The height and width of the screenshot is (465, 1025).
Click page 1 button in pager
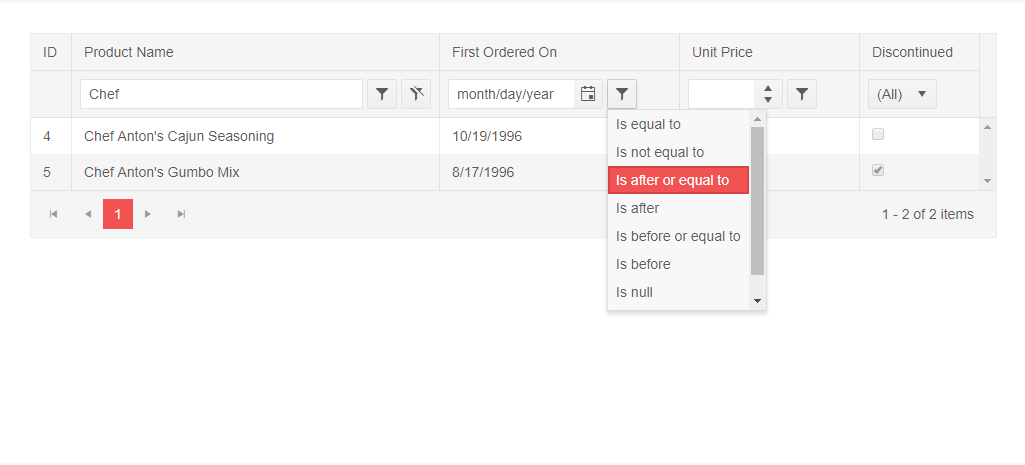click(118, 214)
